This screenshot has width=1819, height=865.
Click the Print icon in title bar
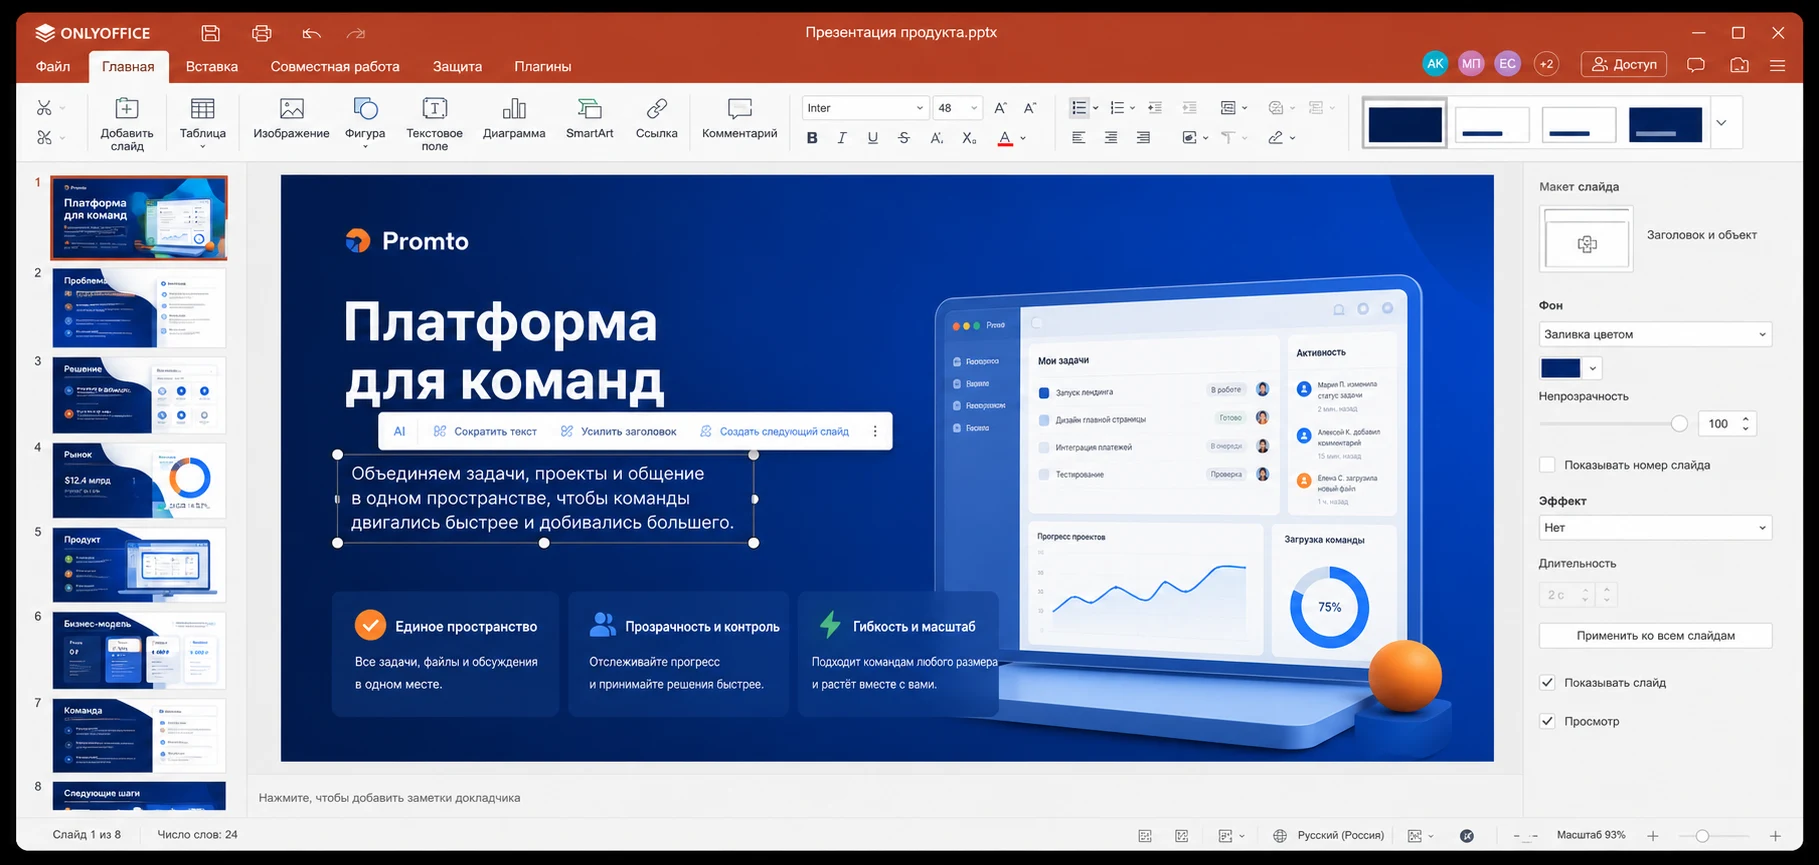tap(262, 33)
